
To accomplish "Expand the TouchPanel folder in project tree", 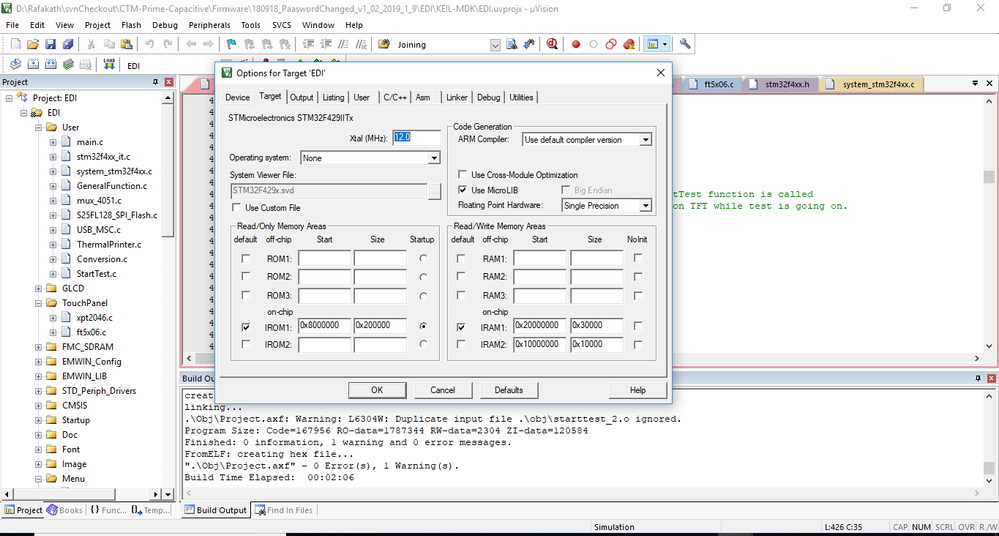I will point(39,302).
